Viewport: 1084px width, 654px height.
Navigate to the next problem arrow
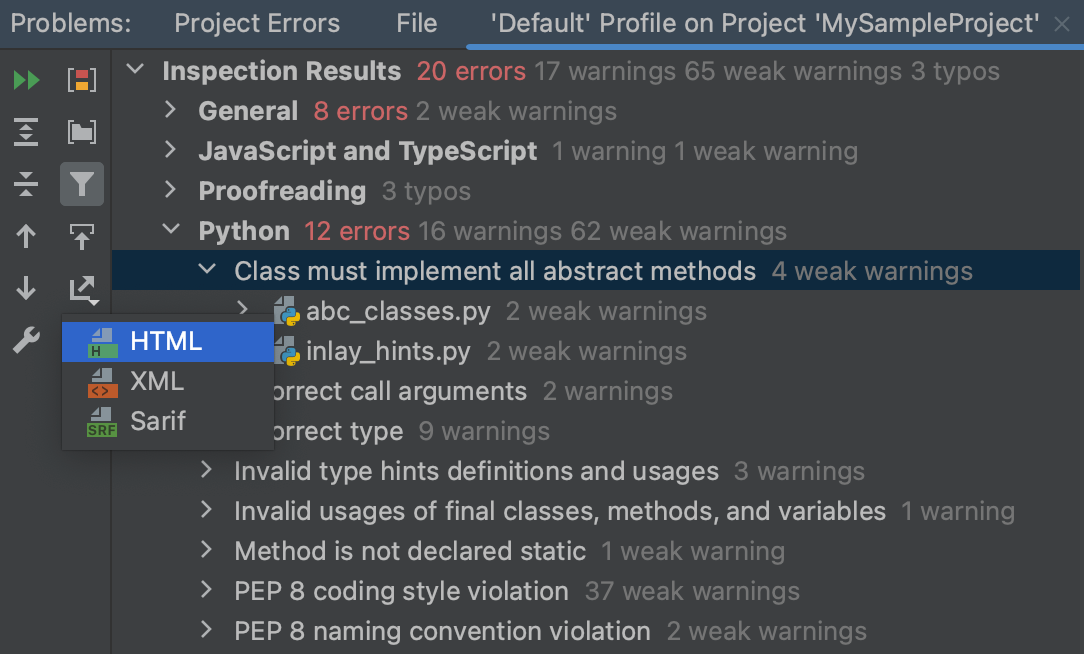(x=25, y=289)
